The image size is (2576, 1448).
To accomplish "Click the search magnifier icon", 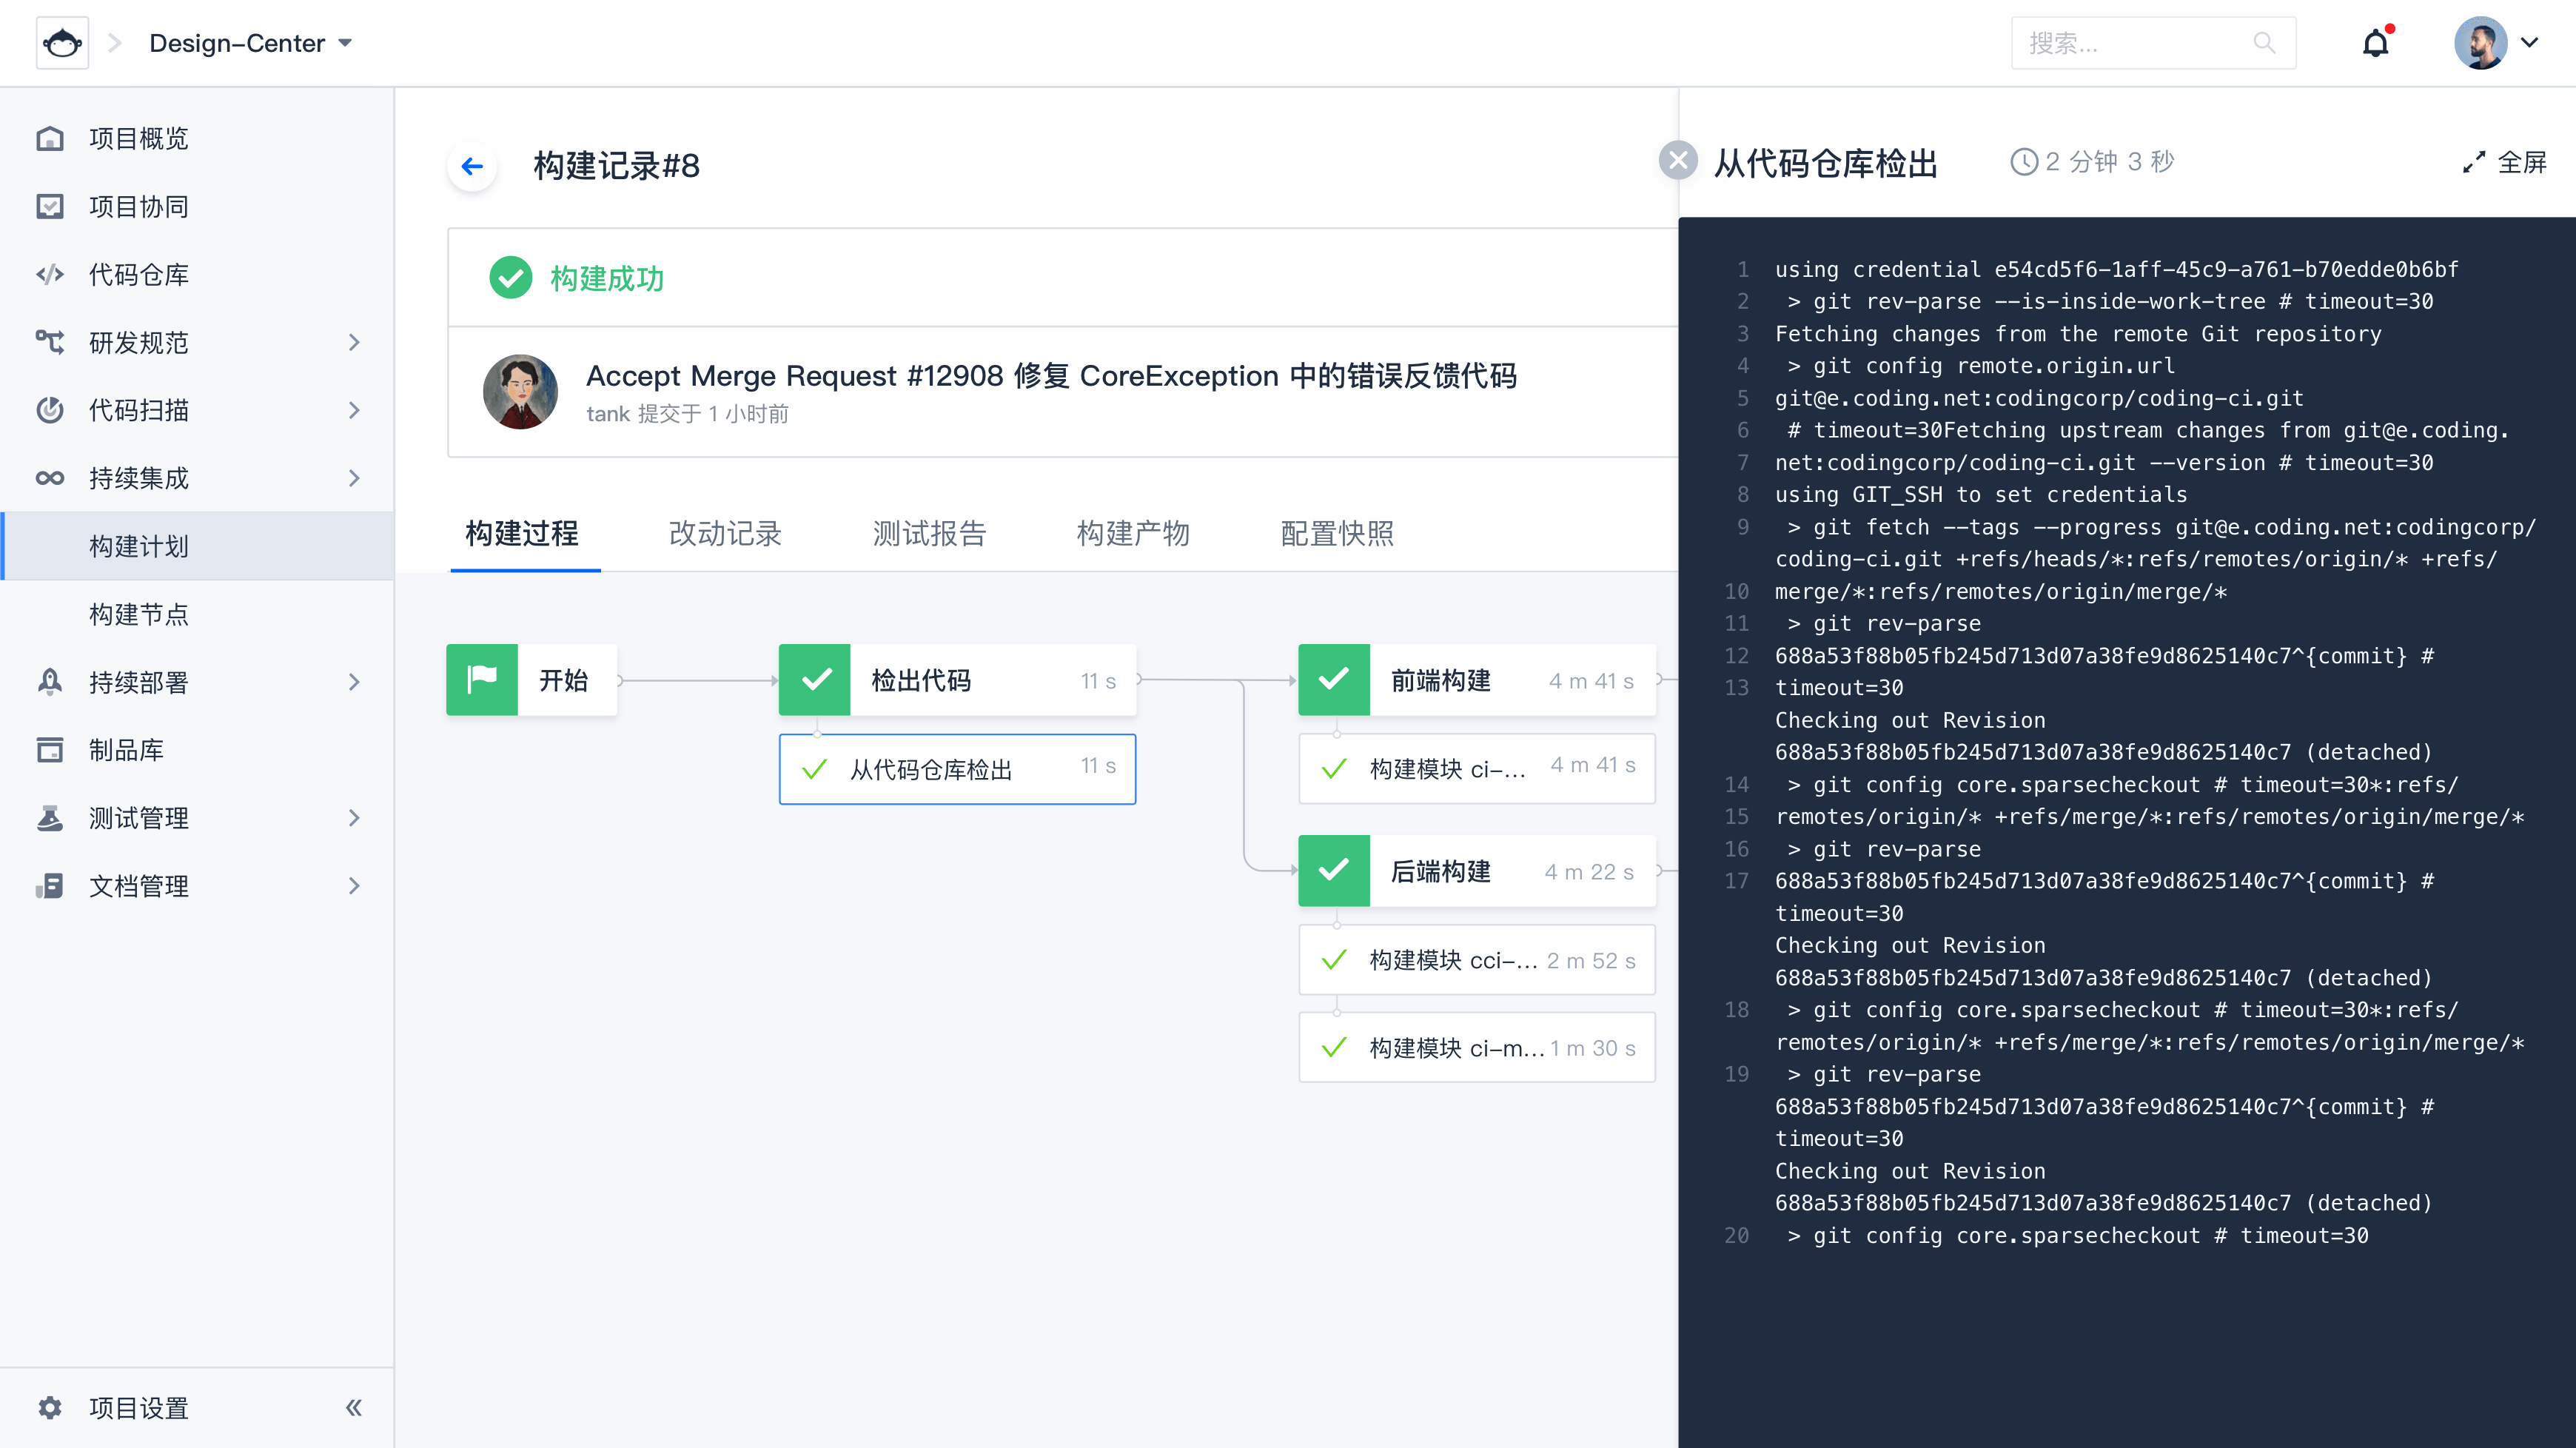I will point(2264,43).
